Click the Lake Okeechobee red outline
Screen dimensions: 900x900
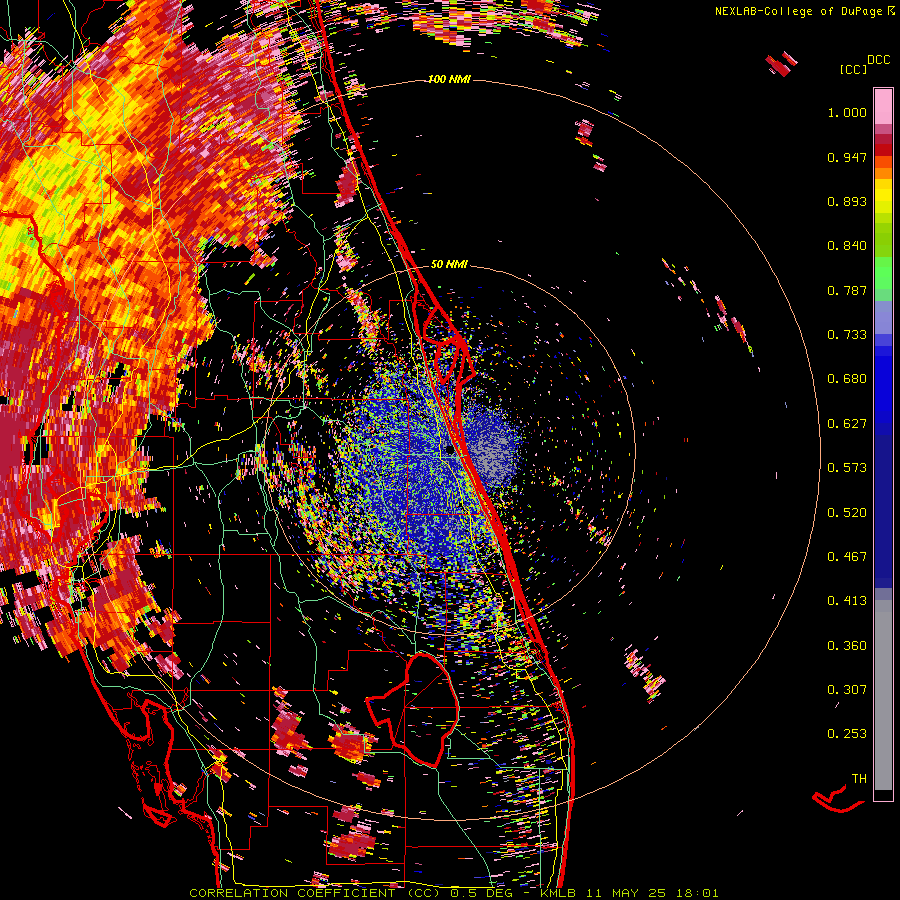(412, 709)
